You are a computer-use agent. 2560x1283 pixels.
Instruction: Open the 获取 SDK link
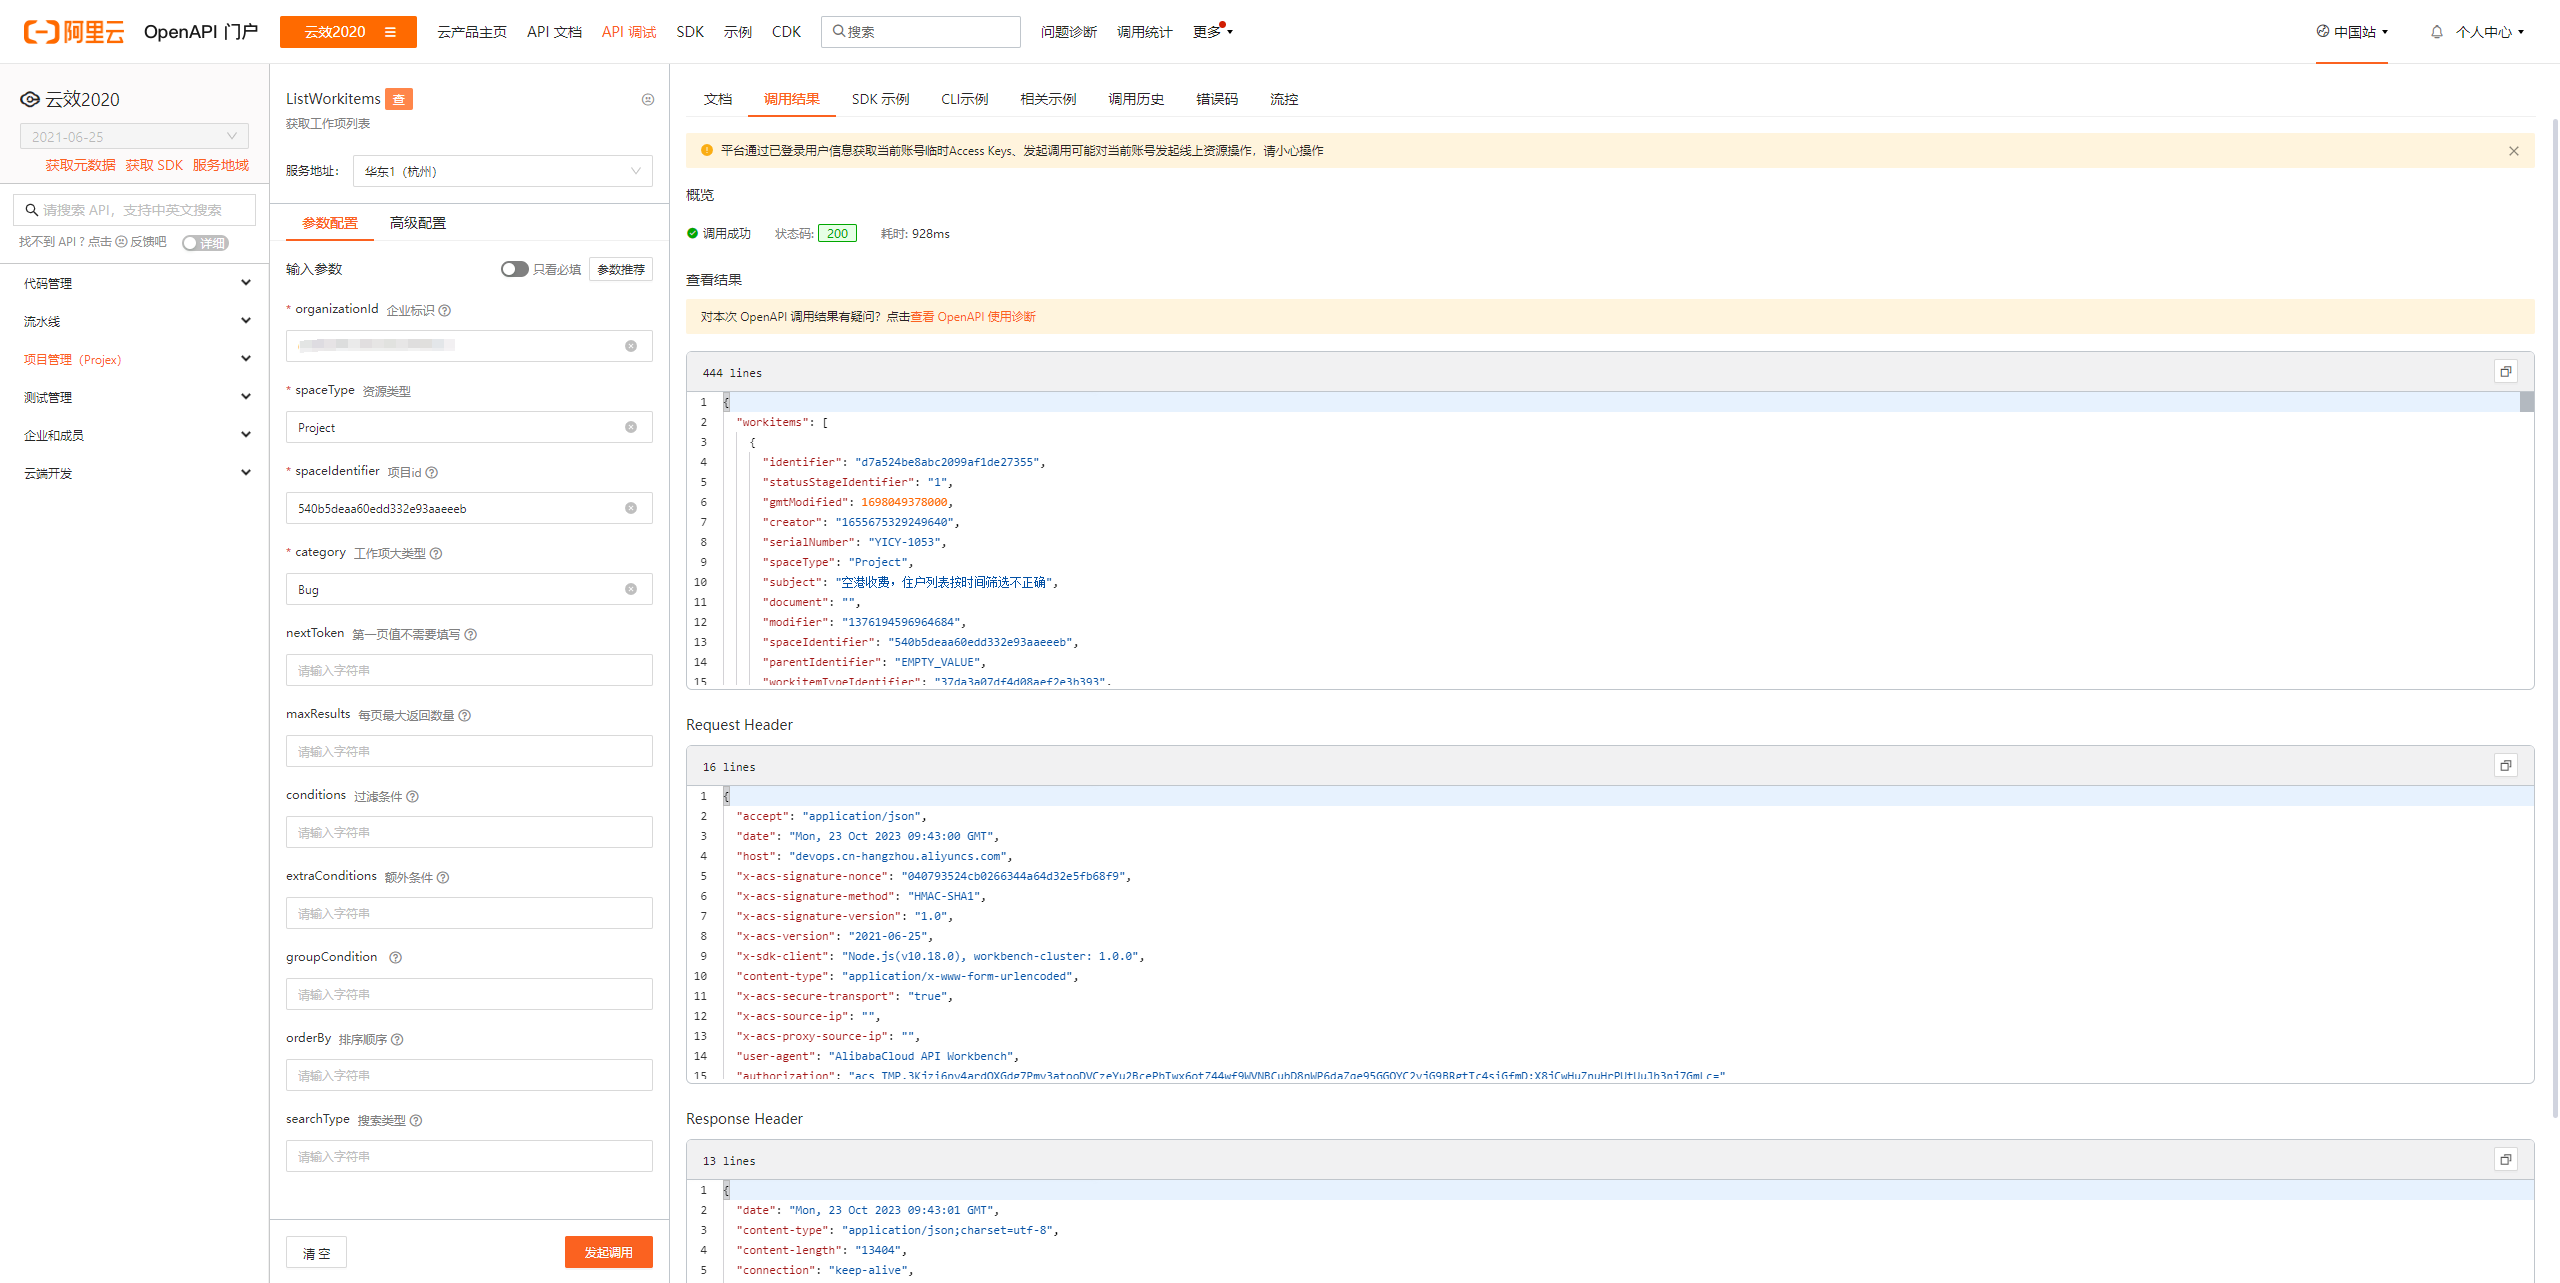click(154, 165)
